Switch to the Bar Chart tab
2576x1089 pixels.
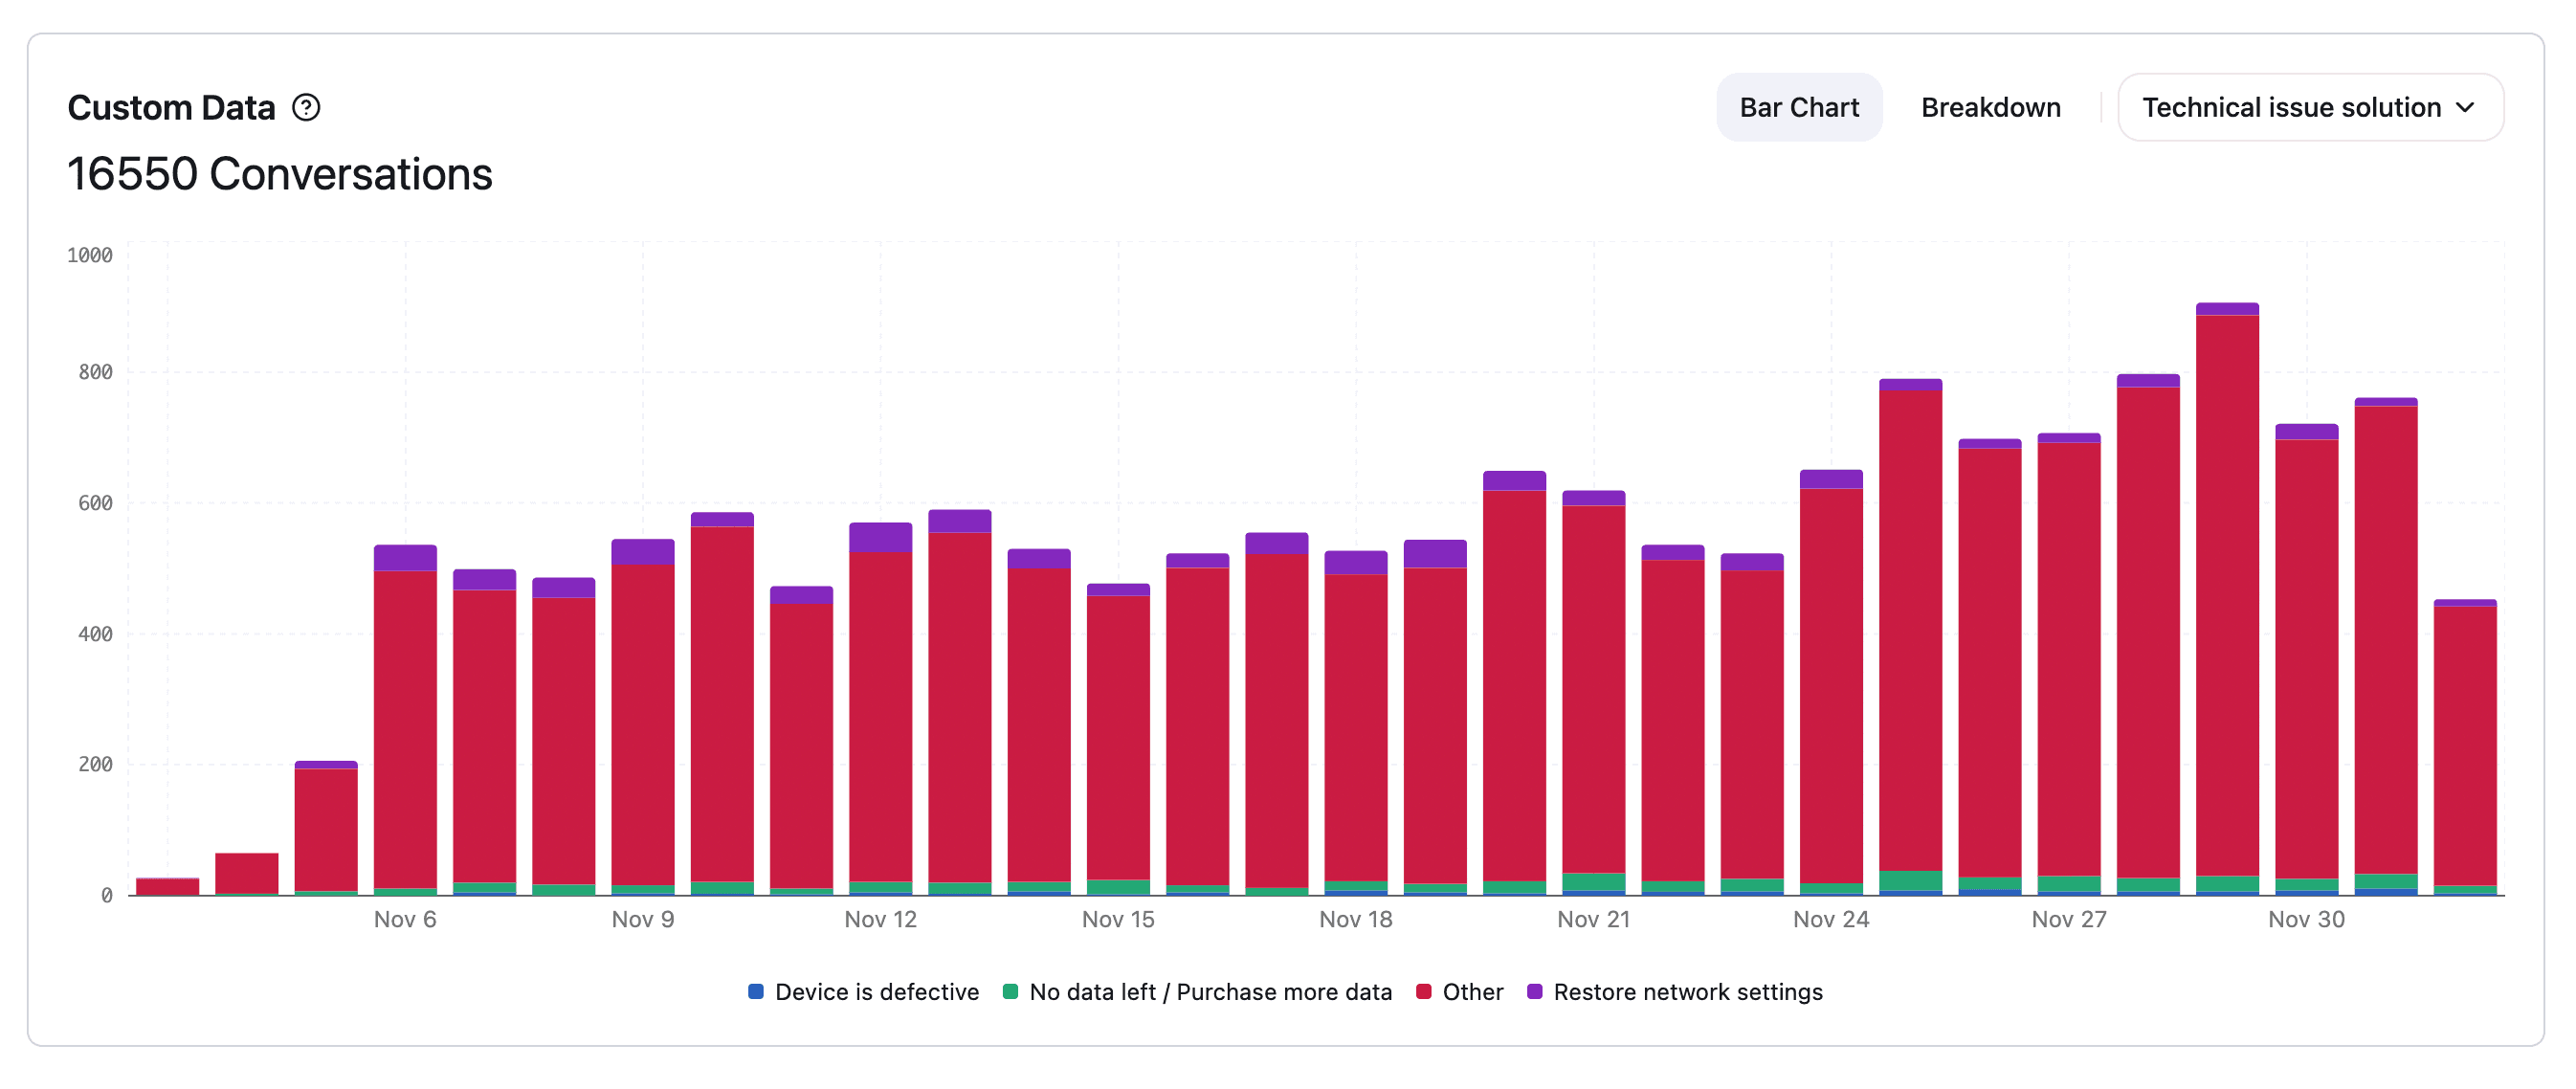click(x=1798, y=107)
